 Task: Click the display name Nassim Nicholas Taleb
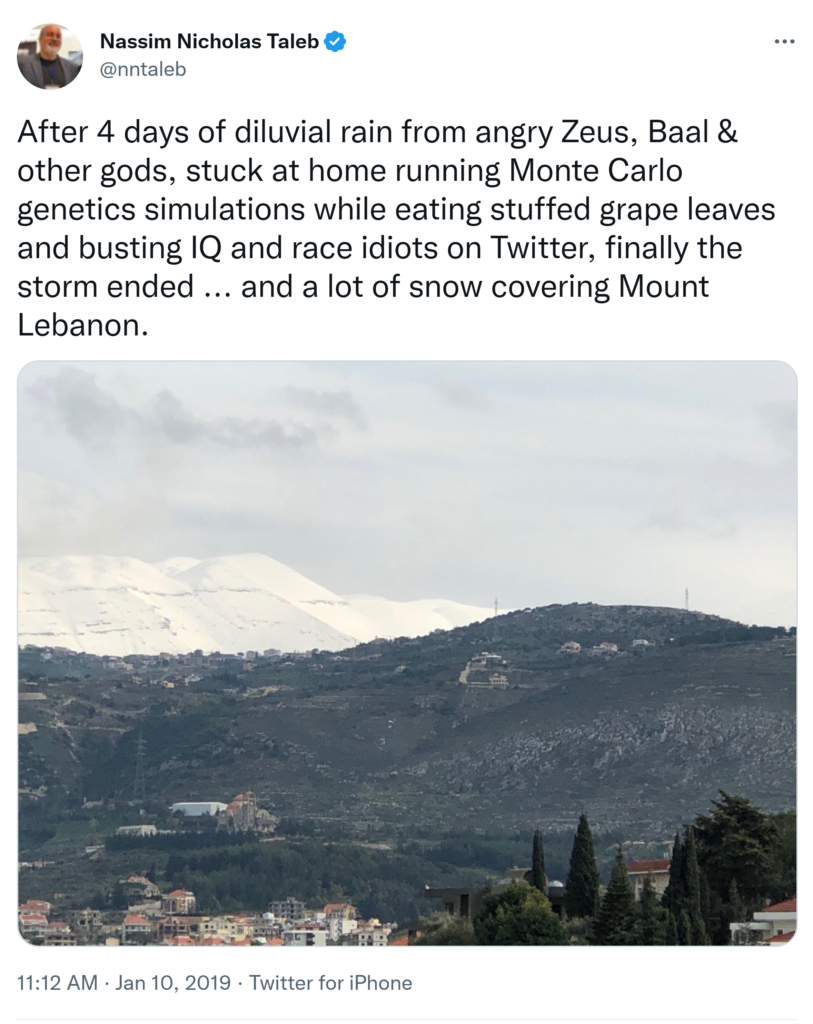(x=208, y=42)
